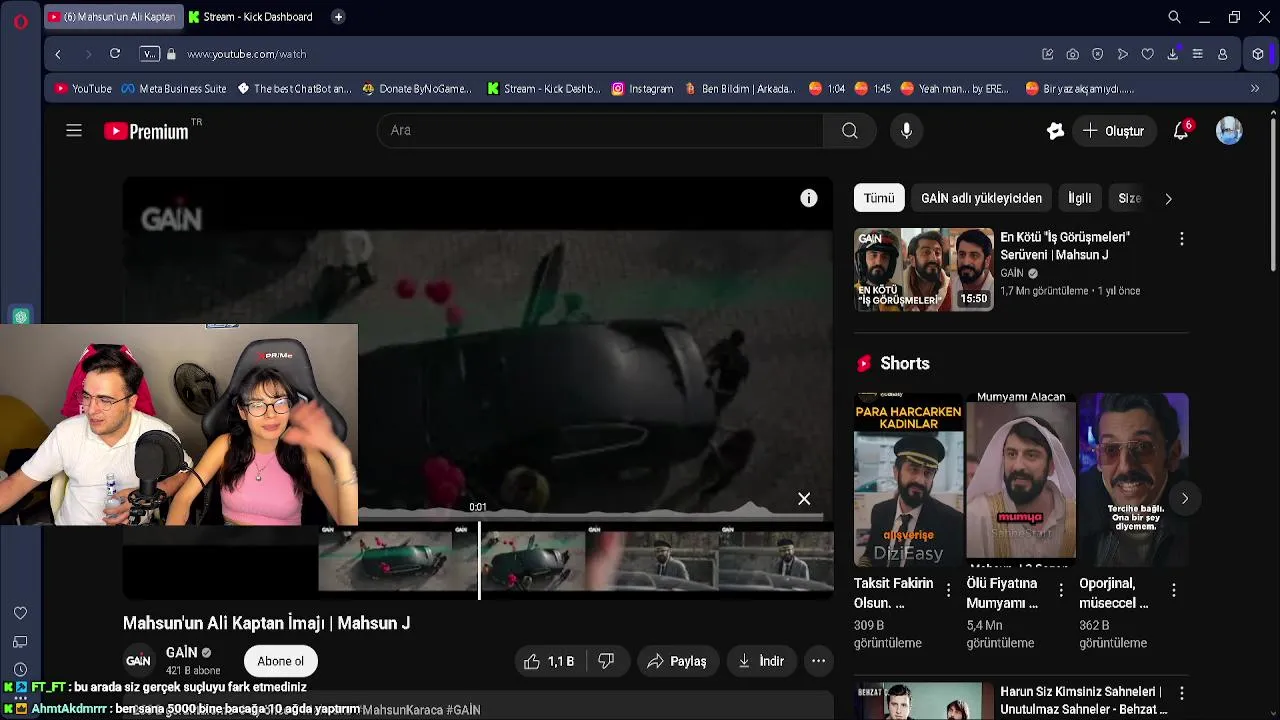Open the GAİN channel name link
1280x720 pixels.
[182, 652]
